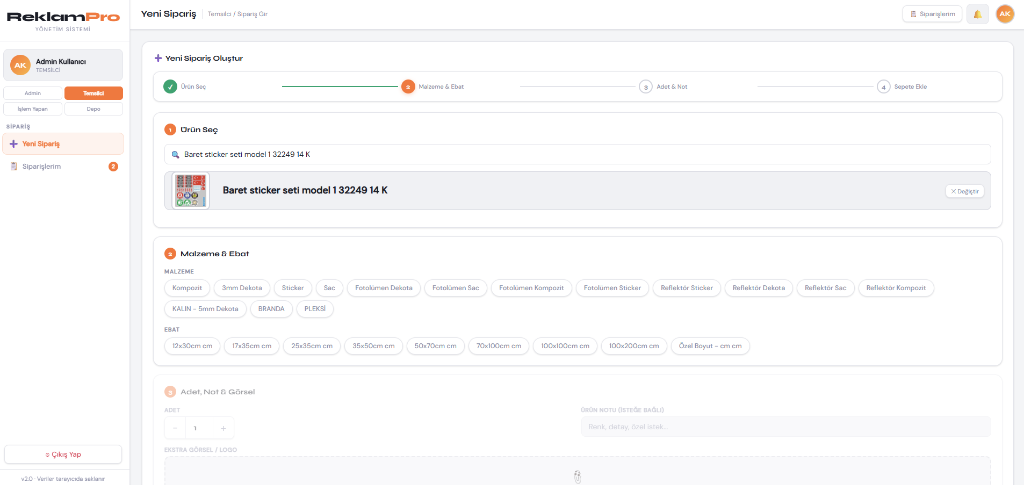Select the Admin role
This screenshot has height=485, width=1024.
point(33,93)
